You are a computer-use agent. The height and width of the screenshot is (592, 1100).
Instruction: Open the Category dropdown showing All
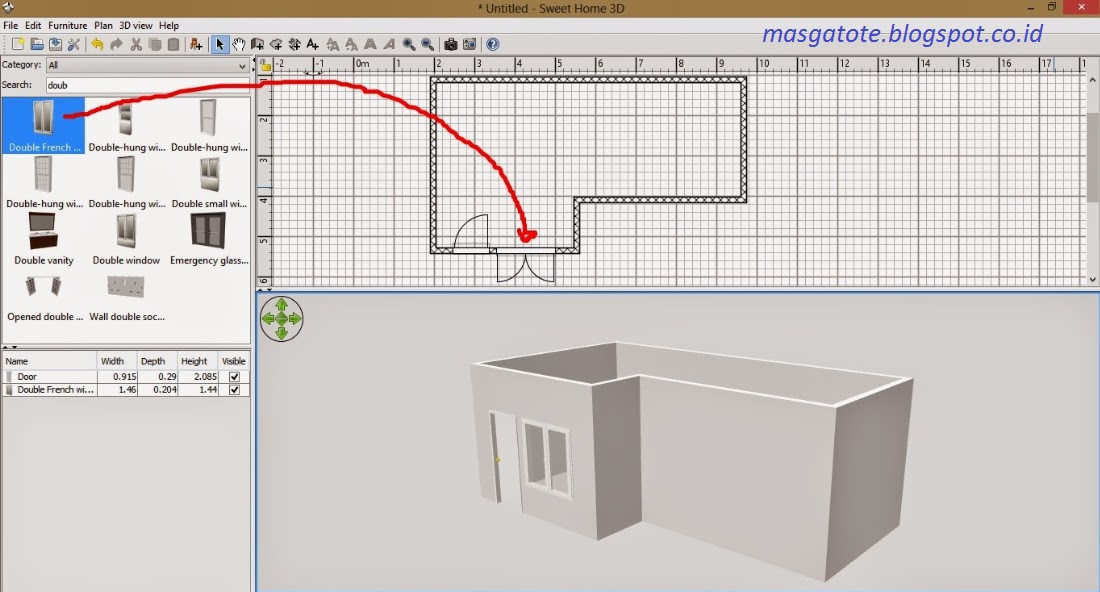pyautogui.click(x=239, y=65)
